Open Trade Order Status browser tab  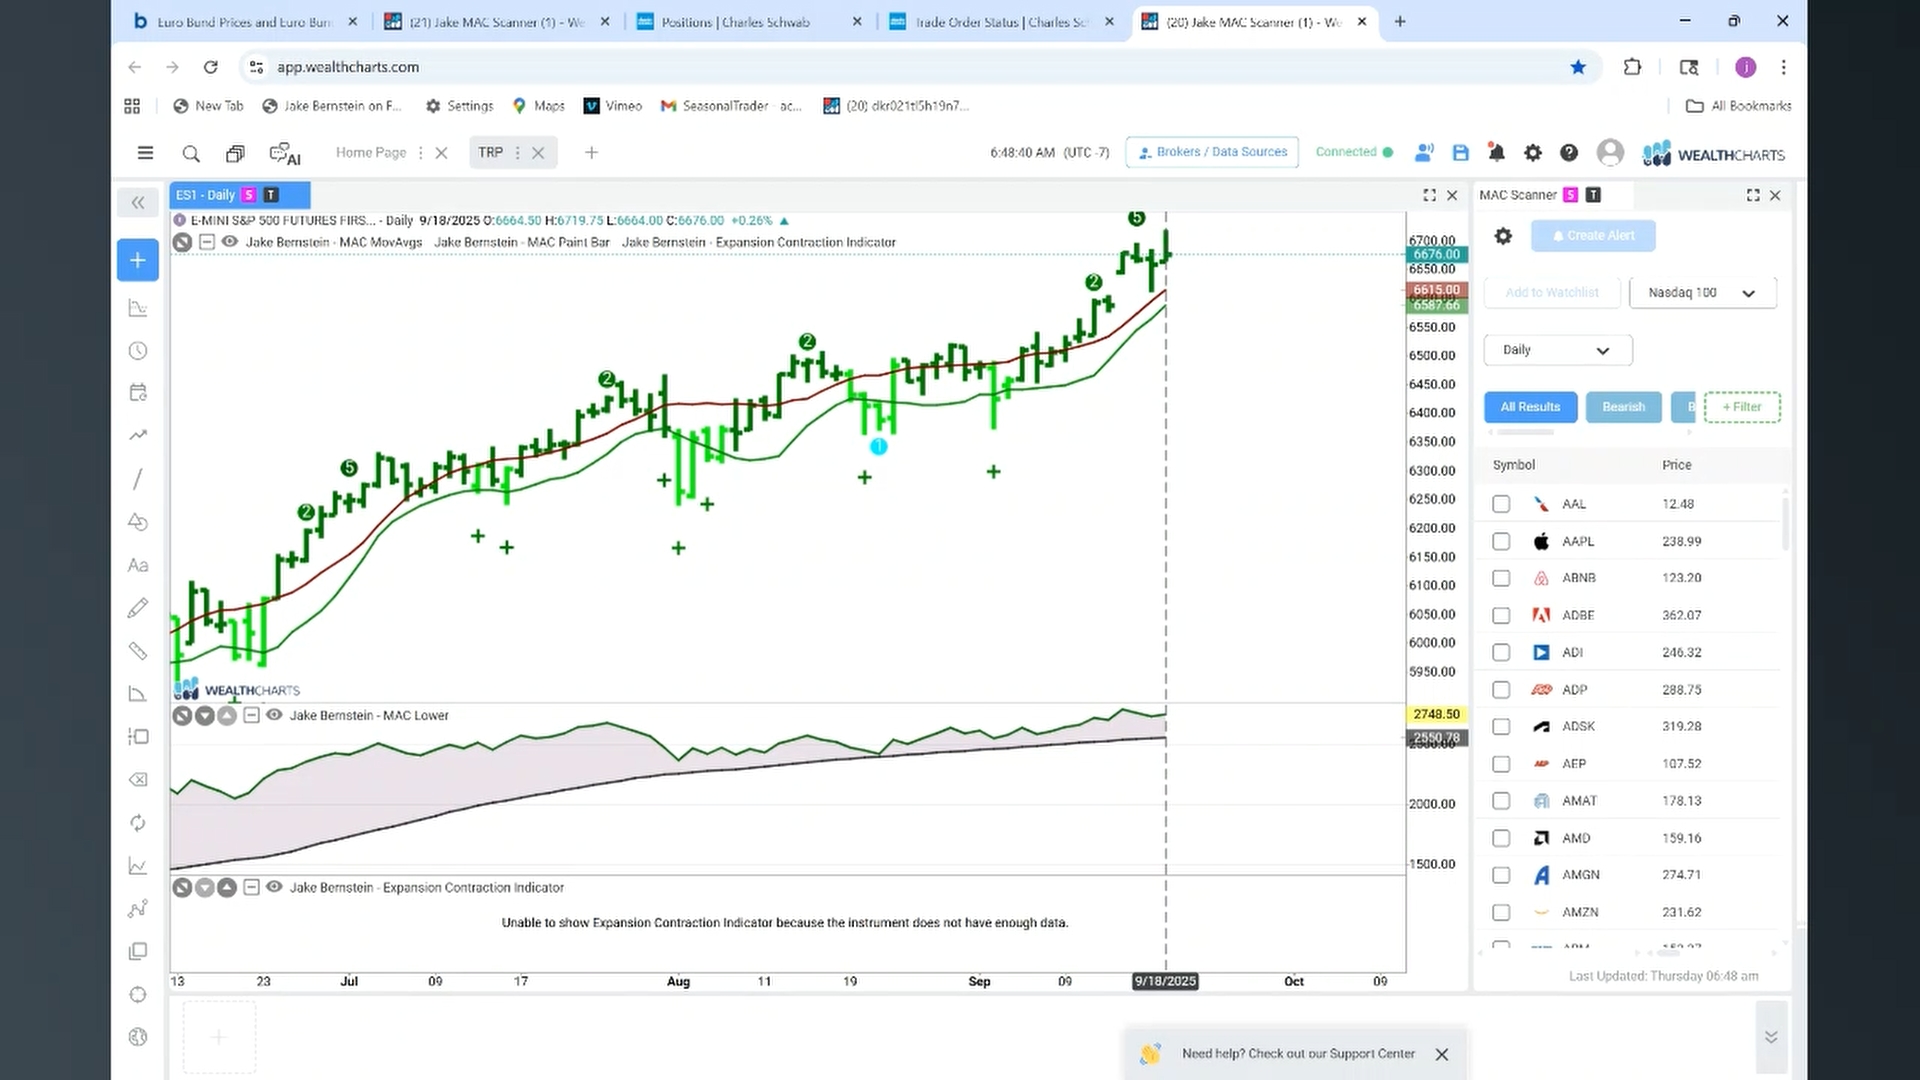pos(1000,22)
